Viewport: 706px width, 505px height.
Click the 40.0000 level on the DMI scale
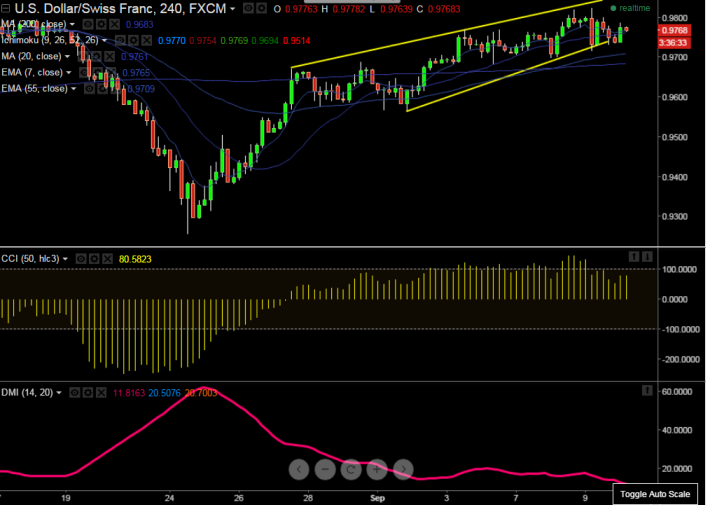pyautogui.click(x=677, y=430)
